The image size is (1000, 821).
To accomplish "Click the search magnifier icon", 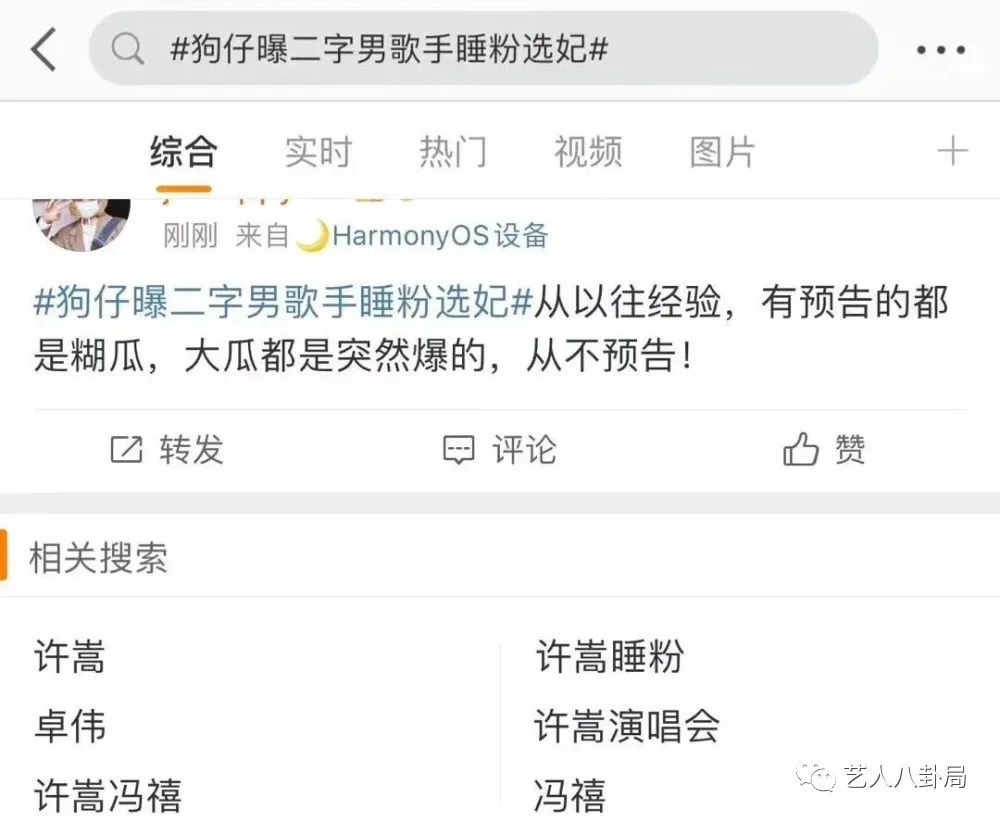I will coord(127,48).
